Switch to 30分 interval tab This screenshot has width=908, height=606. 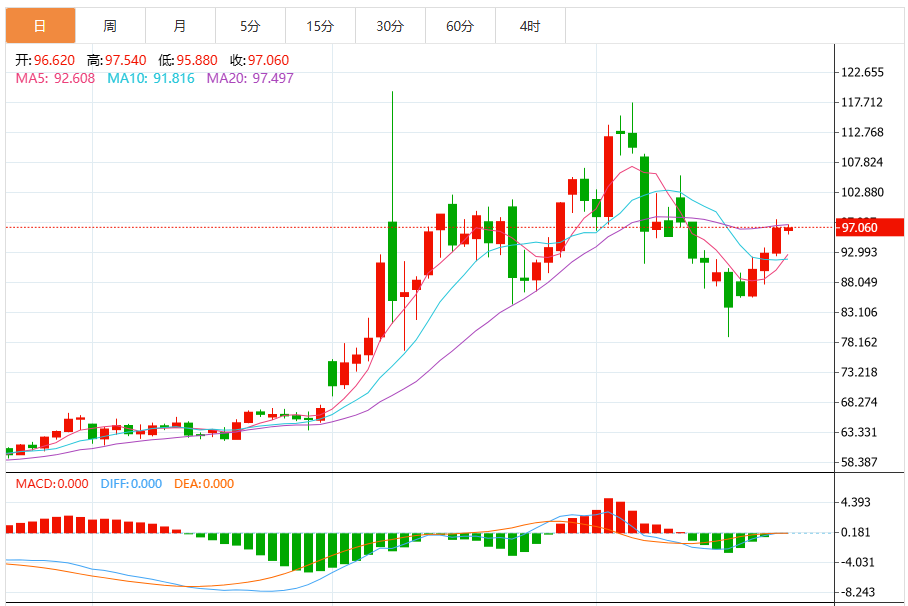390,26
